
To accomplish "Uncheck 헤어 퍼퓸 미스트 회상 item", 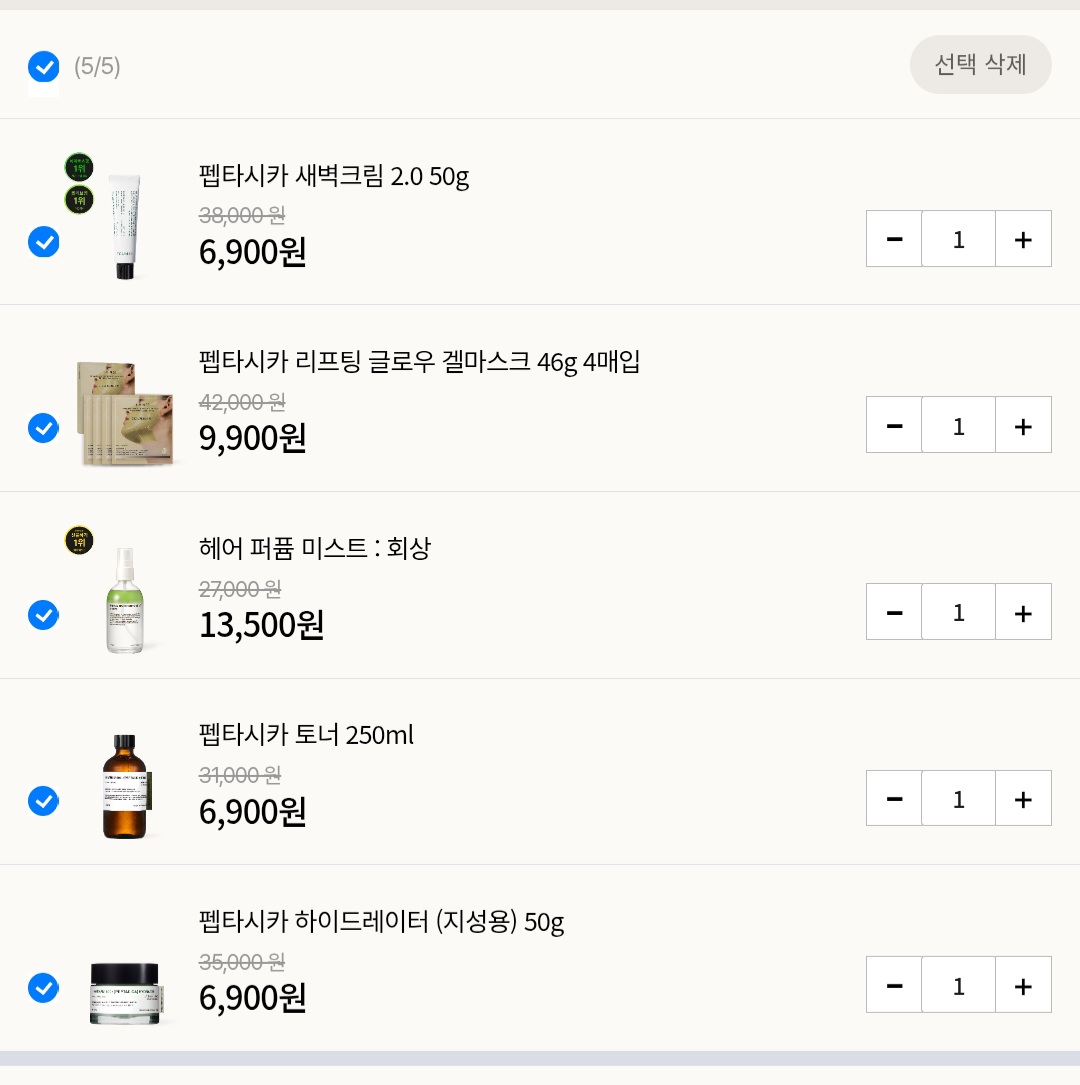I will pos(44,614).
